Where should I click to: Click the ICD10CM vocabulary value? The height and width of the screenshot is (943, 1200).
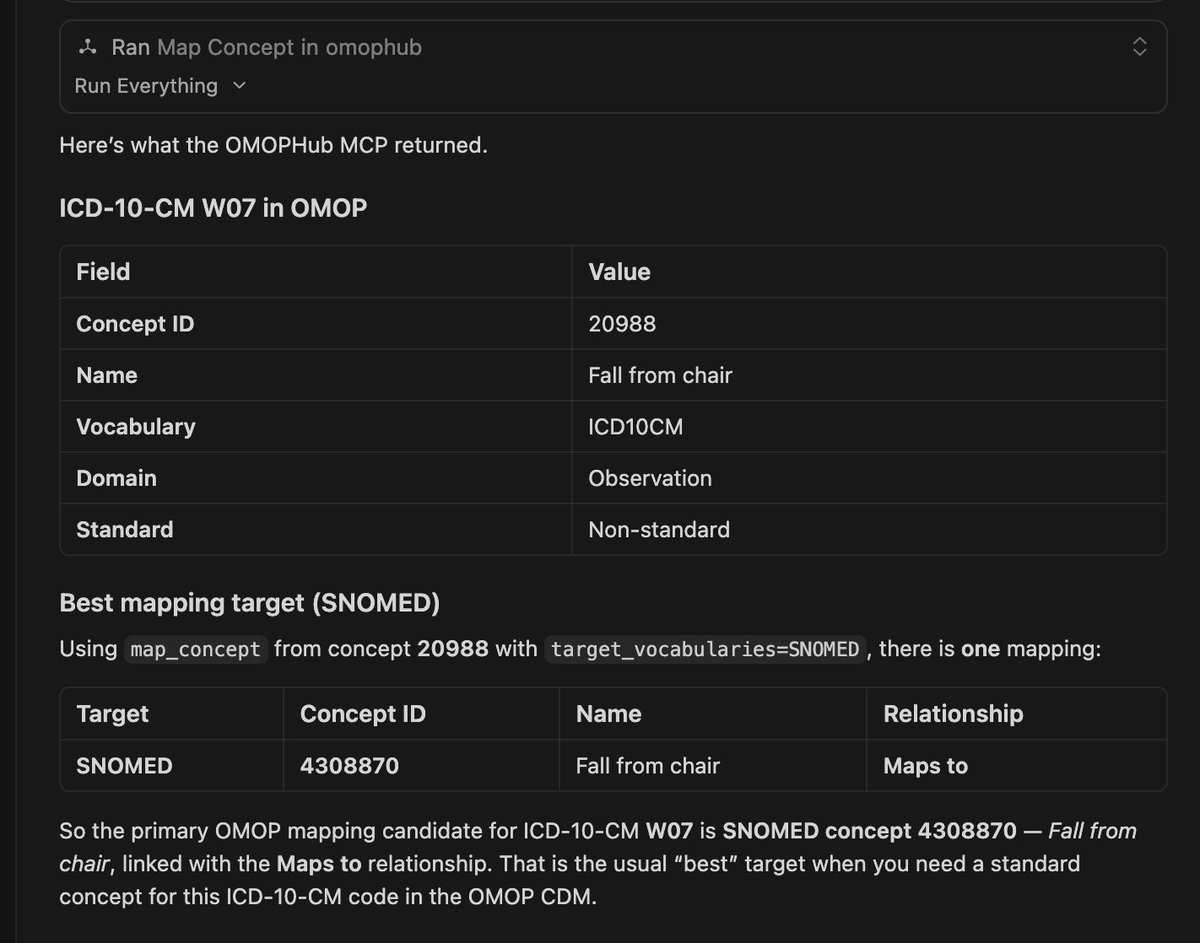(635, 427)
